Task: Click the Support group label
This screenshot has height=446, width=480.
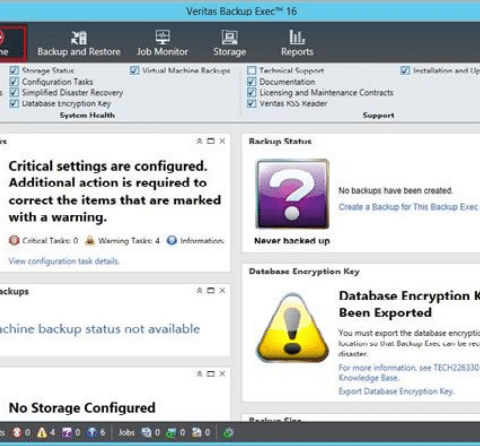Action: [379, 115]
